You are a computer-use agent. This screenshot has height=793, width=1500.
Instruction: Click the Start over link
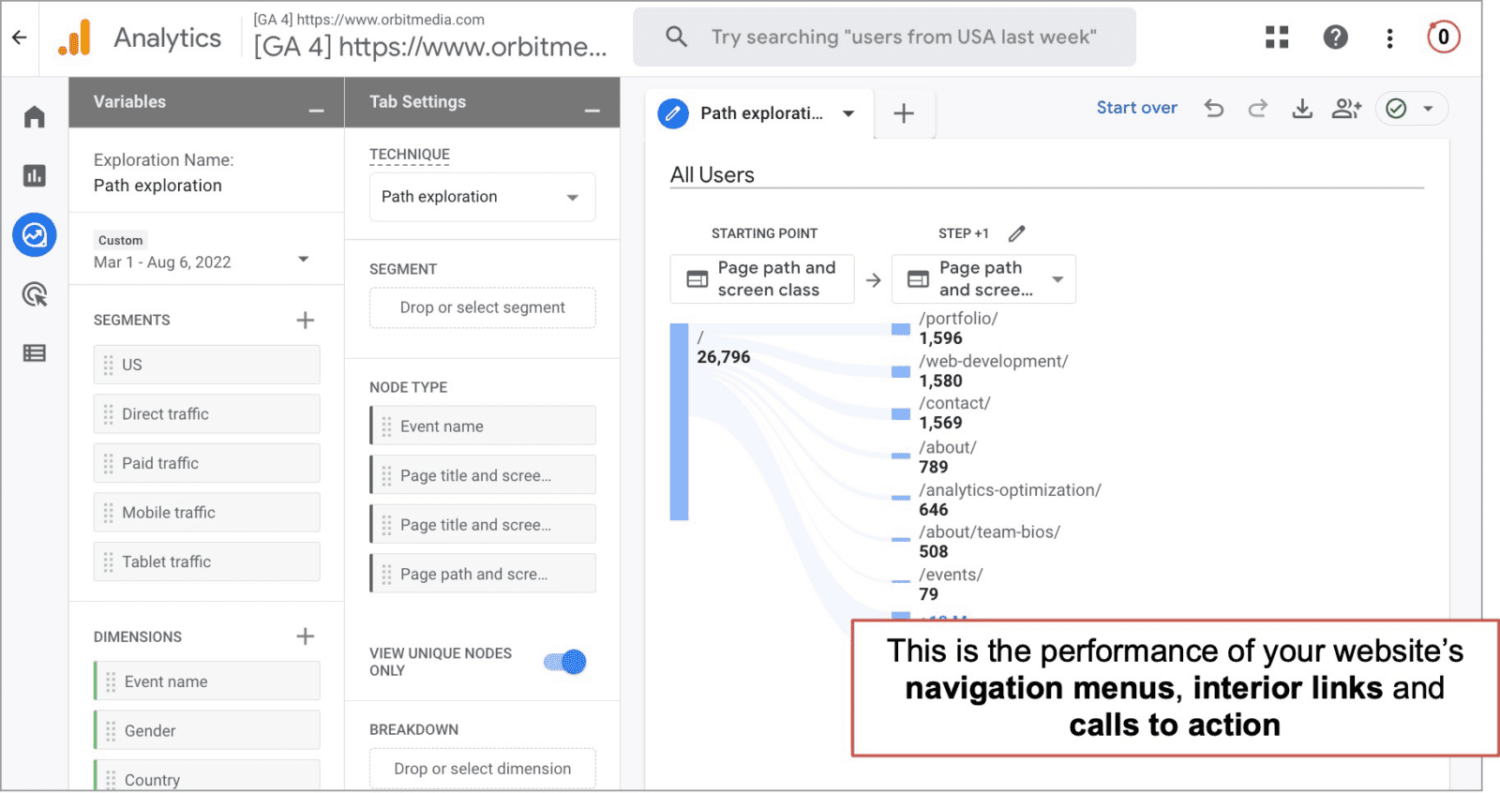tap(1137, 108)
